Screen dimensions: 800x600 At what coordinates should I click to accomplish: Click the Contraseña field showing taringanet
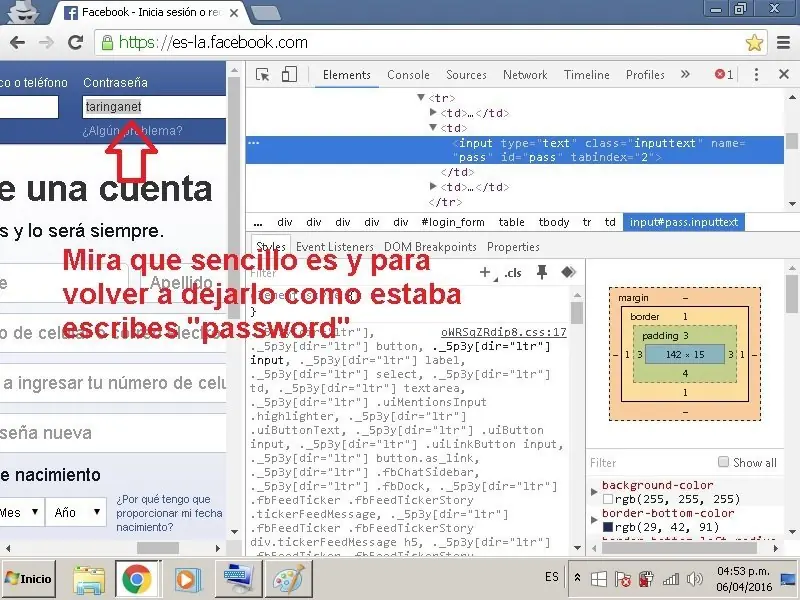(x=154, y=107)
